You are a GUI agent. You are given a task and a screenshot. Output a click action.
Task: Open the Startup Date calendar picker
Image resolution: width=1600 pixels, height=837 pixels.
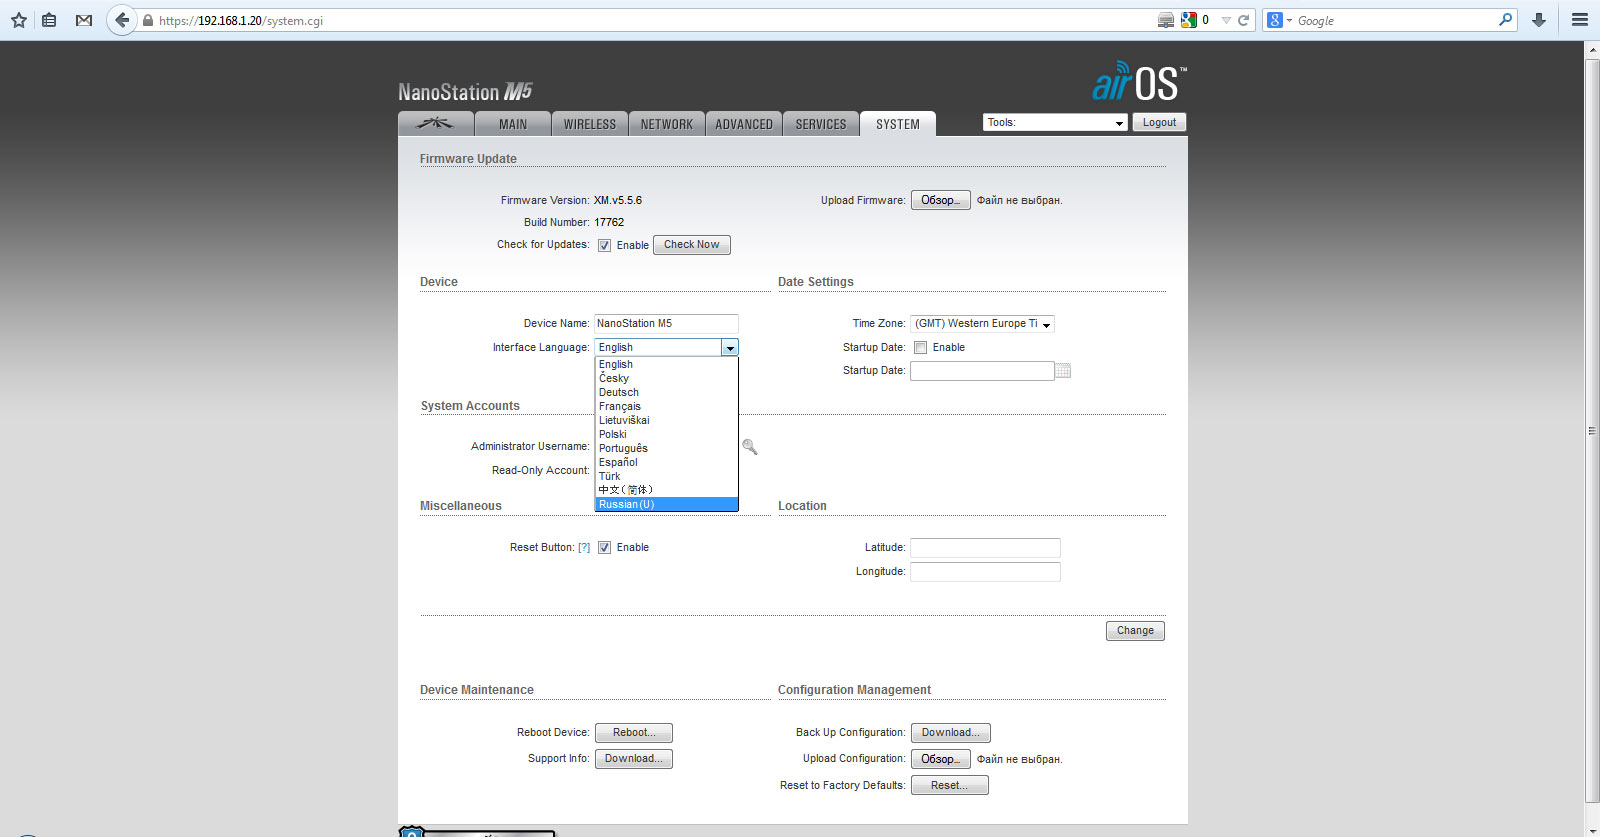coord(1063,371)
